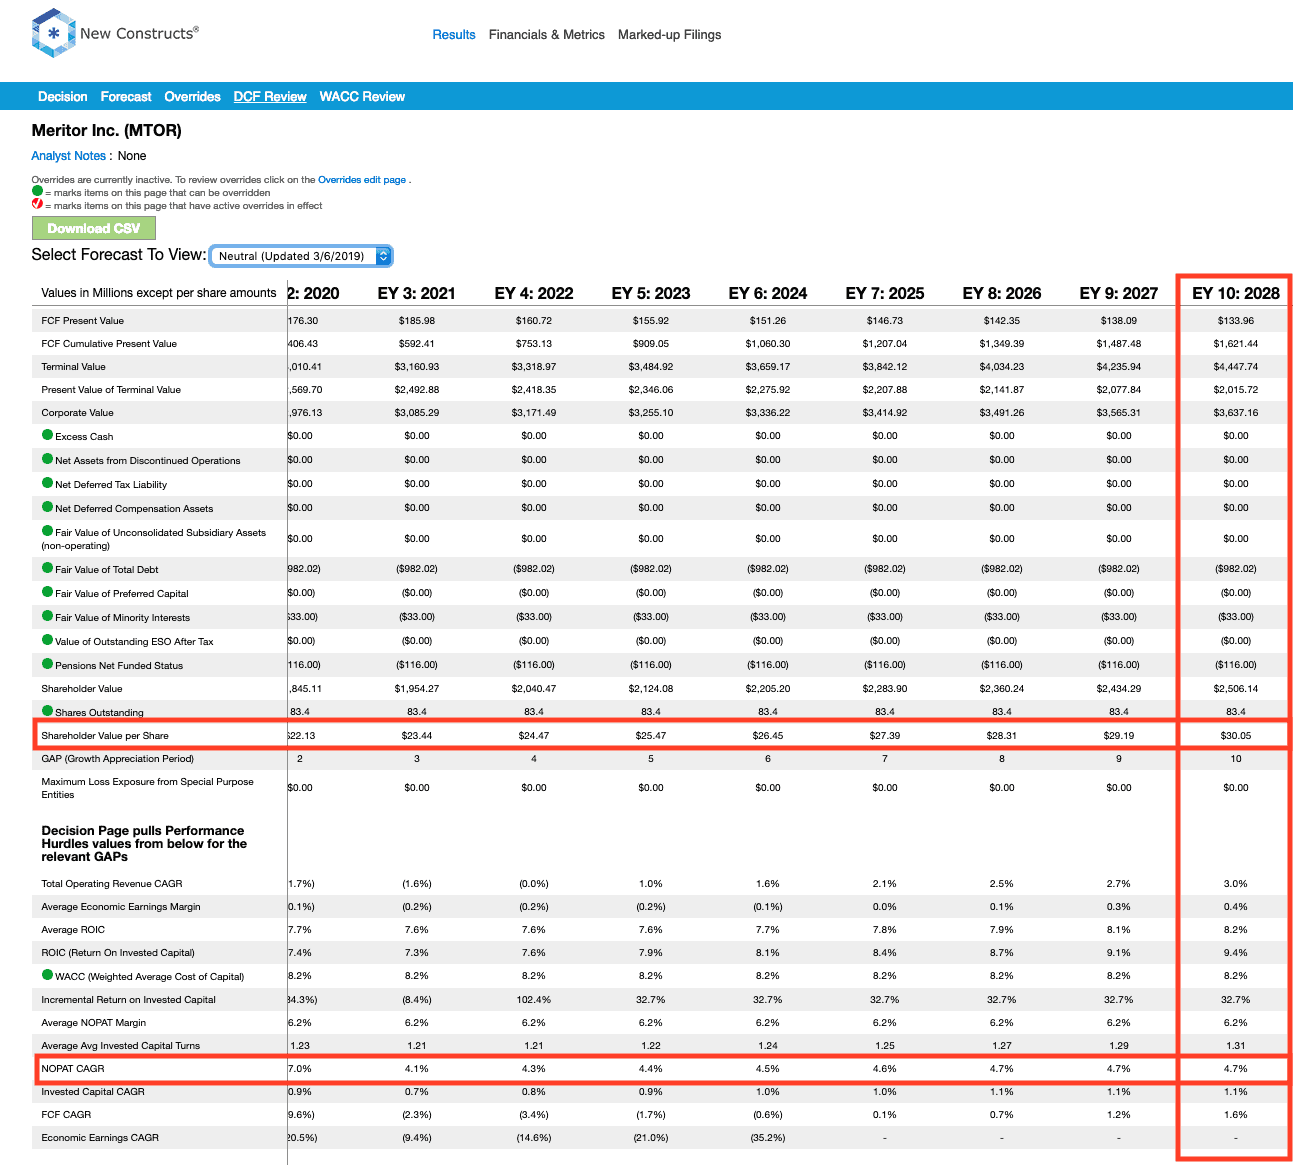The width and height of the screenshot is (1293, 1165).
Task: Click green dot beside Fair Value of Unconsolidated Subsidiary Assets
Action: [x=47, y=531]
